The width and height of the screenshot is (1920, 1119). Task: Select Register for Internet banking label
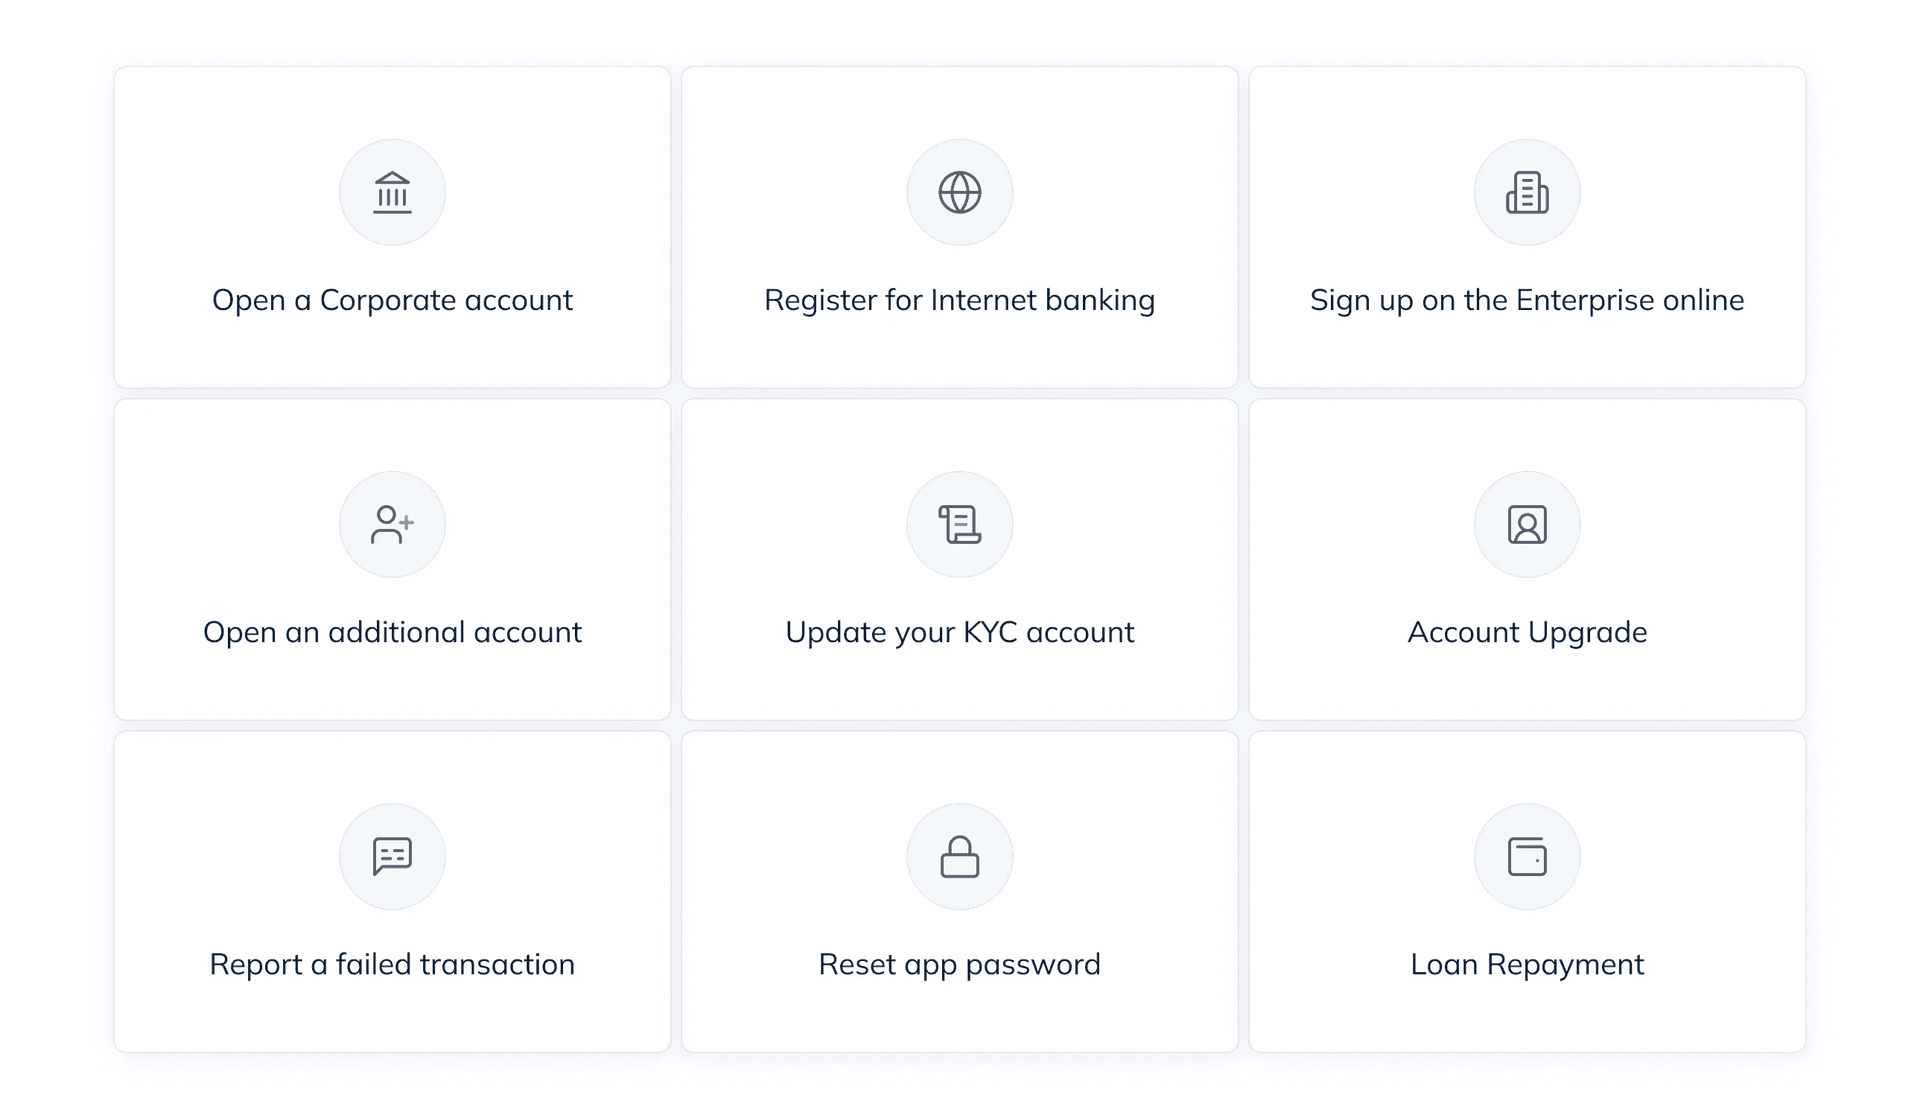[x=960, y=300]
